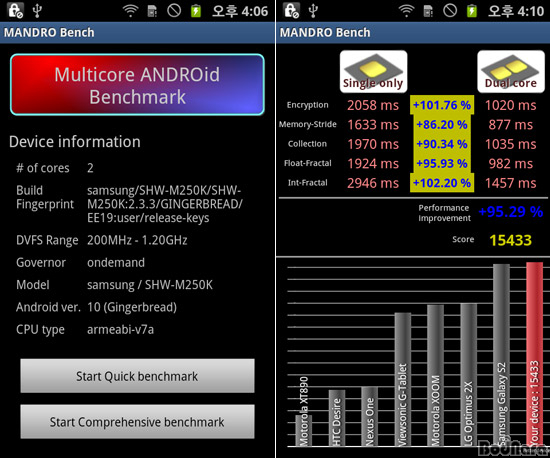Tap battery charging icon in left status bar
Screen dimensions: 550x458
click(196, 11)
